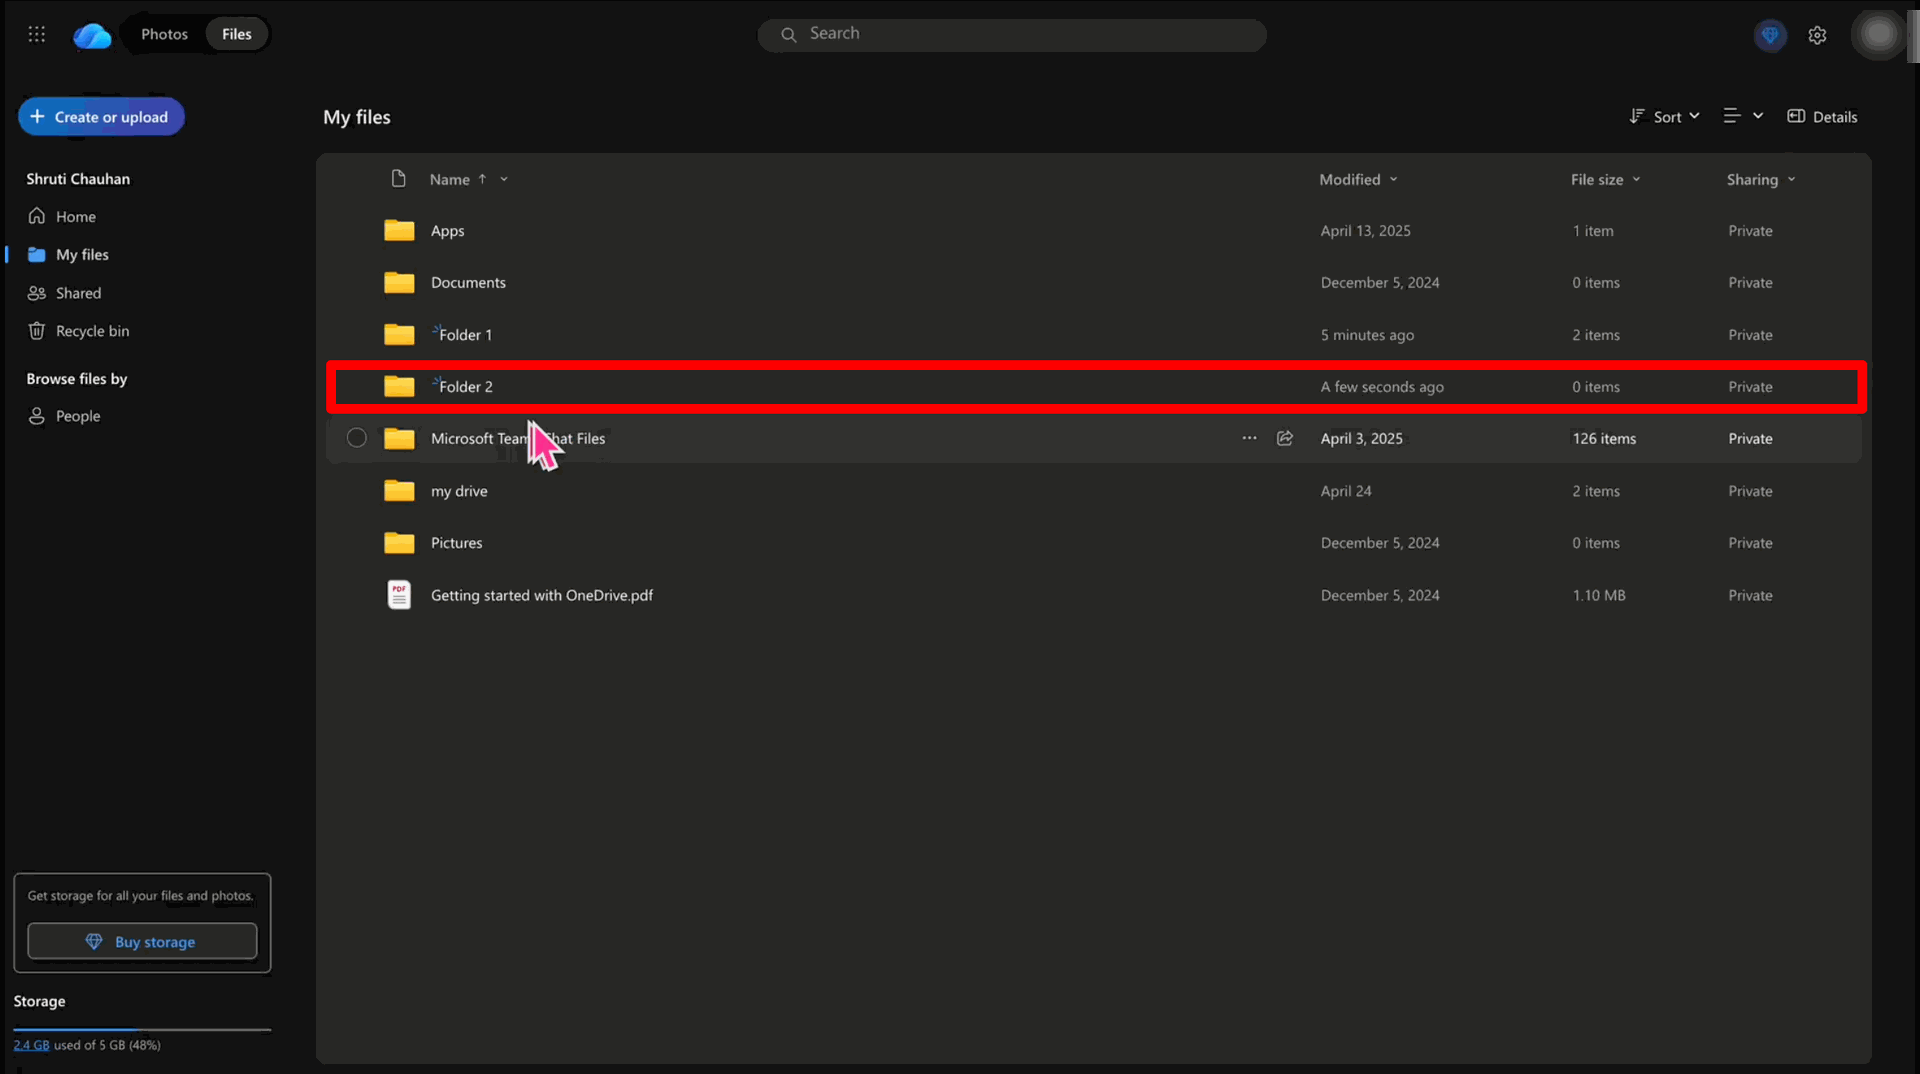Open more actions for Microsoft Teams Chat Files
Viewport: 1920px width, 1074px height.
pyautogui.click(x=1249, y=438)
